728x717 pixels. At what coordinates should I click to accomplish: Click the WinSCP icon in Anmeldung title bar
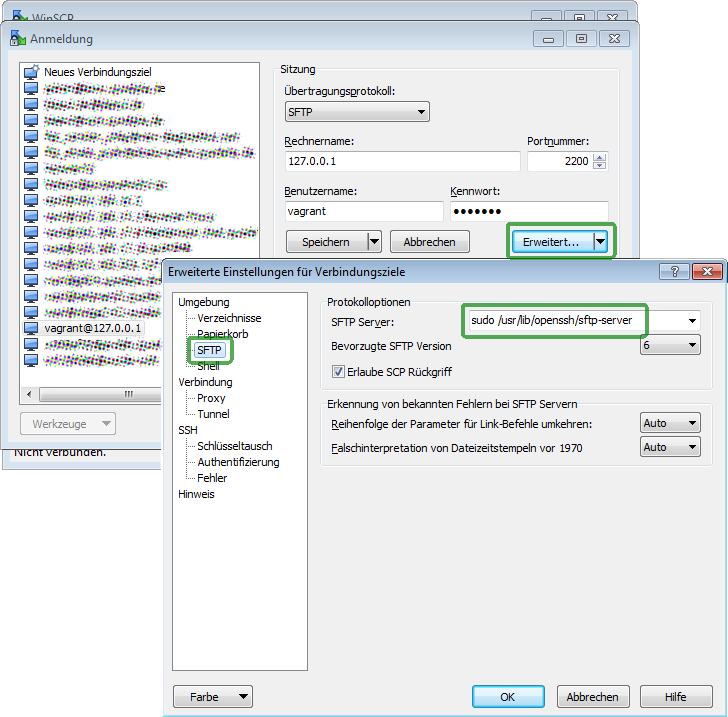click(x=18, y=39)
